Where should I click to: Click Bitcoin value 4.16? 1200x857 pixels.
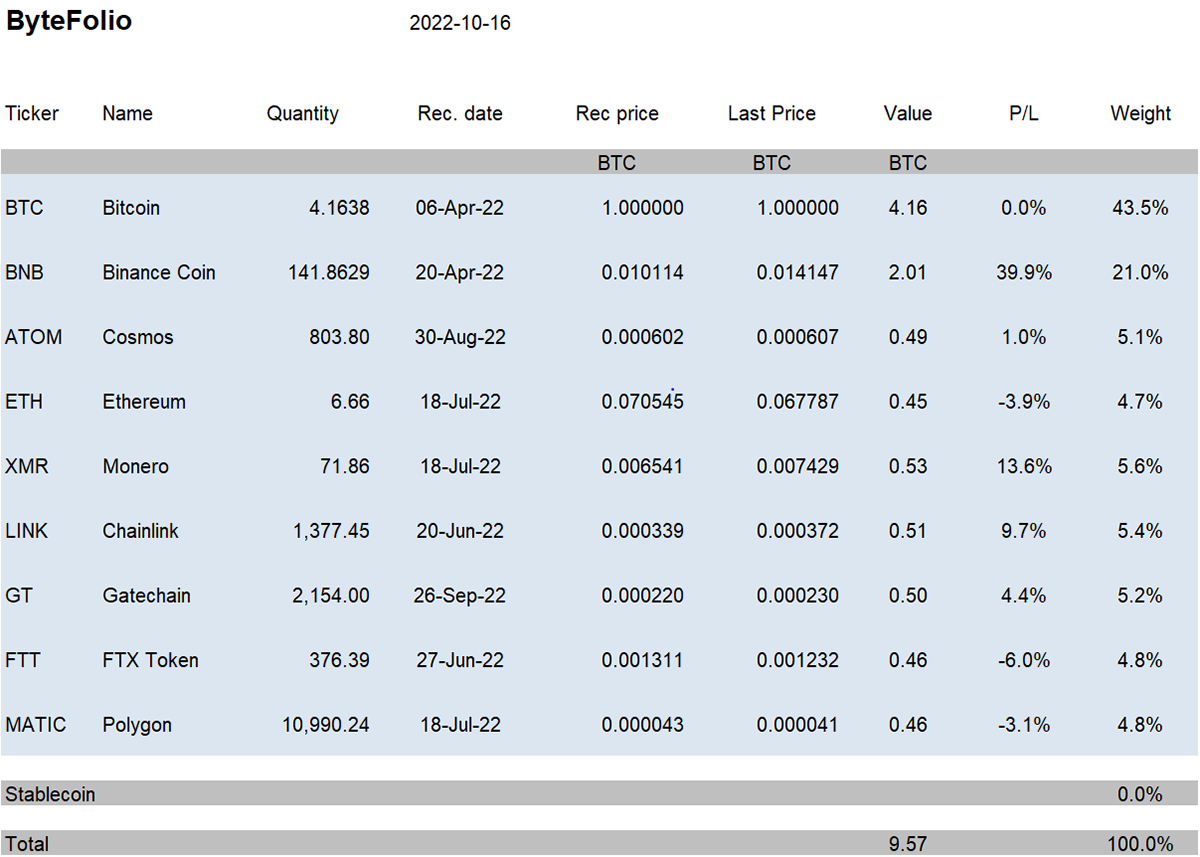tap(908, 208)
